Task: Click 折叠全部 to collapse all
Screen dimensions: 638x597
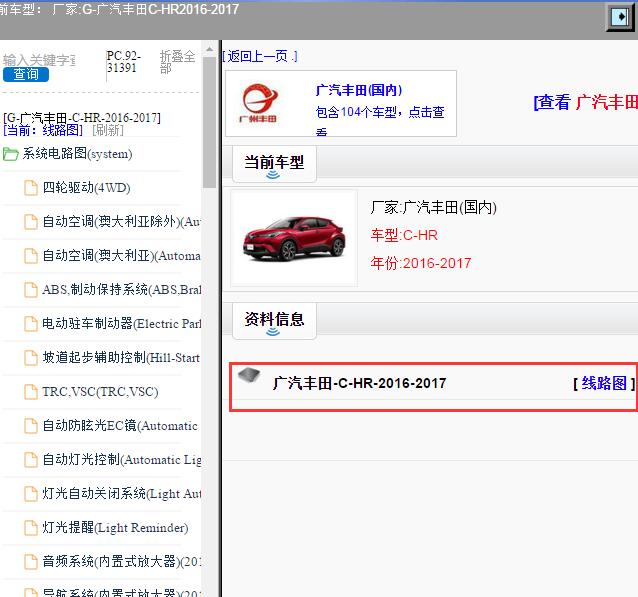Action: point(177,62)
